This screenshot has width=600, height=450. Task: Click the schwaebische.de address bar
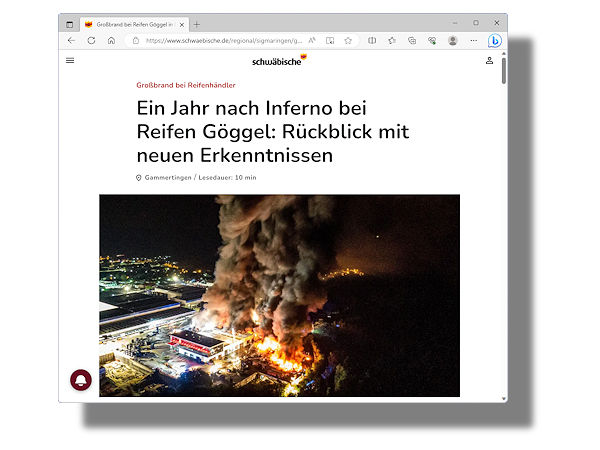click(224, 41)
